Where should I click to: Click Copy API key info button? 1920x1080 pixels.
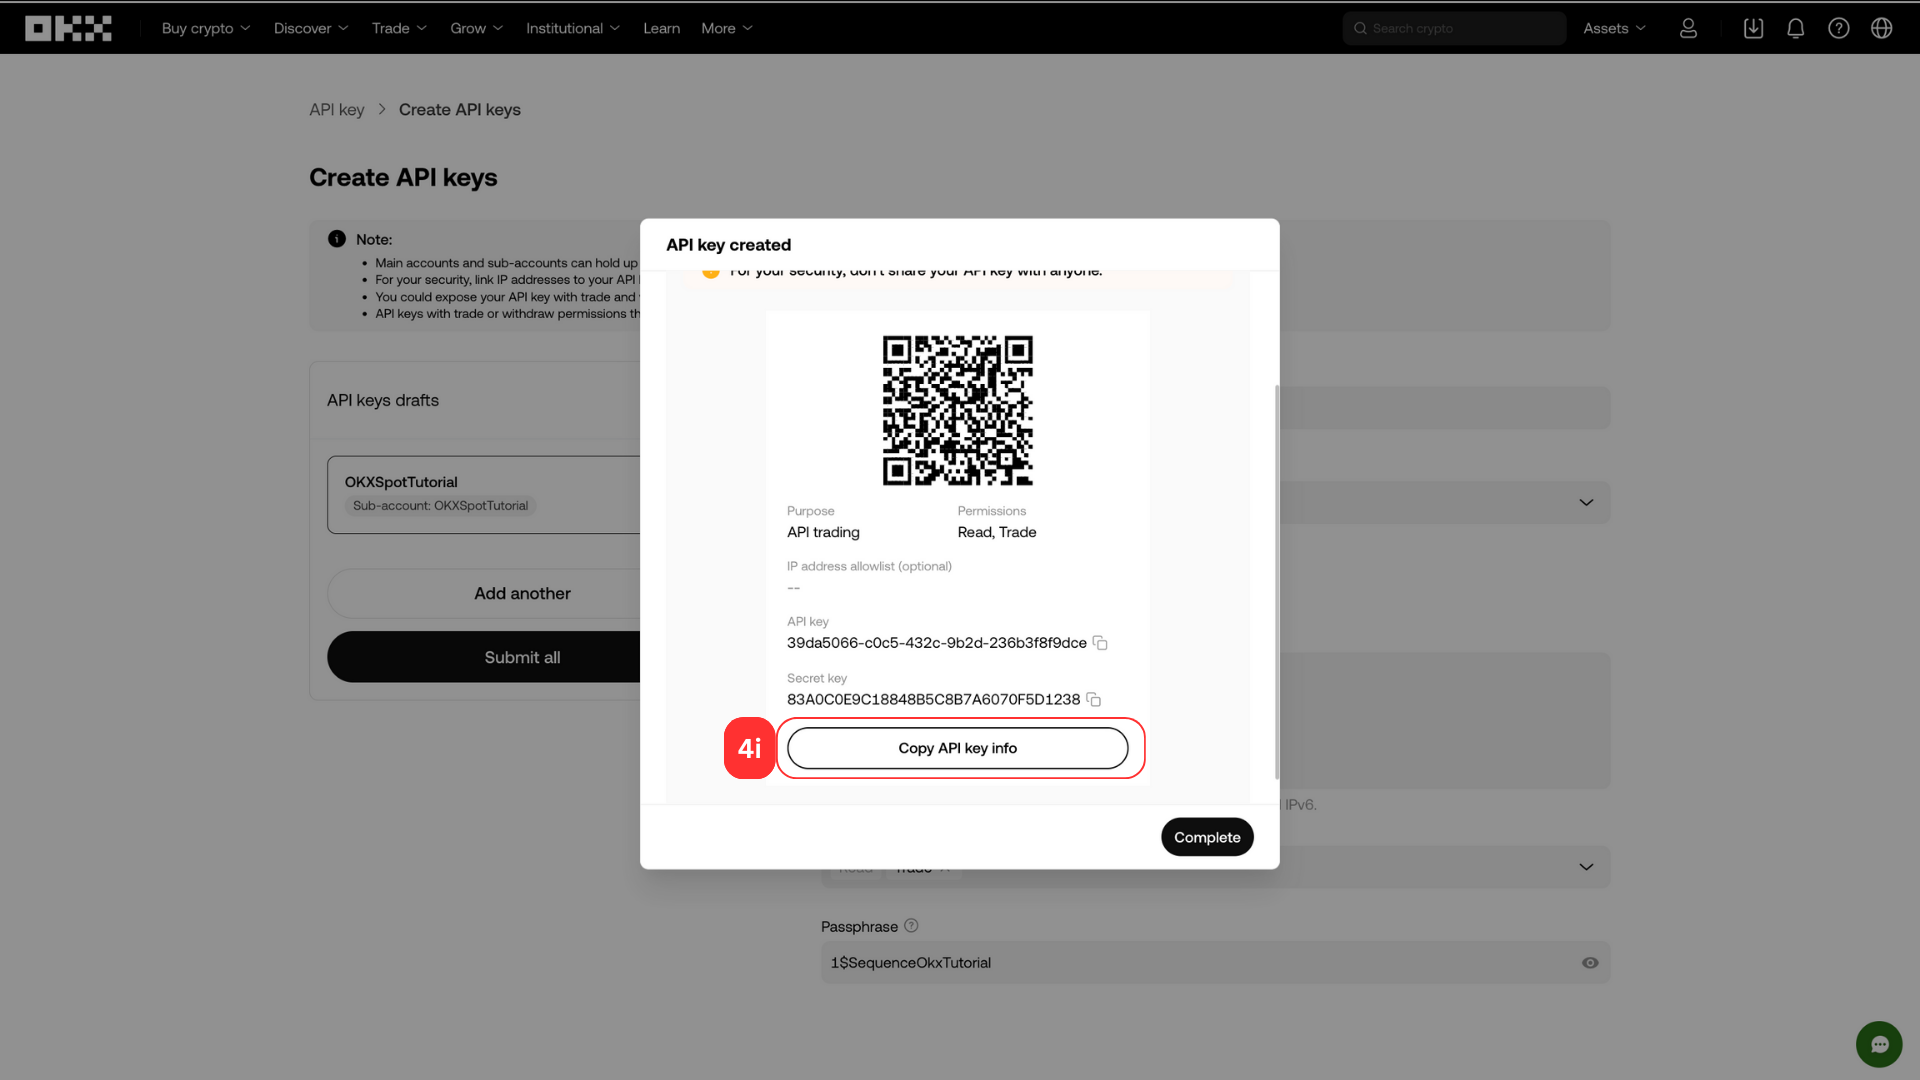point(957,748)
